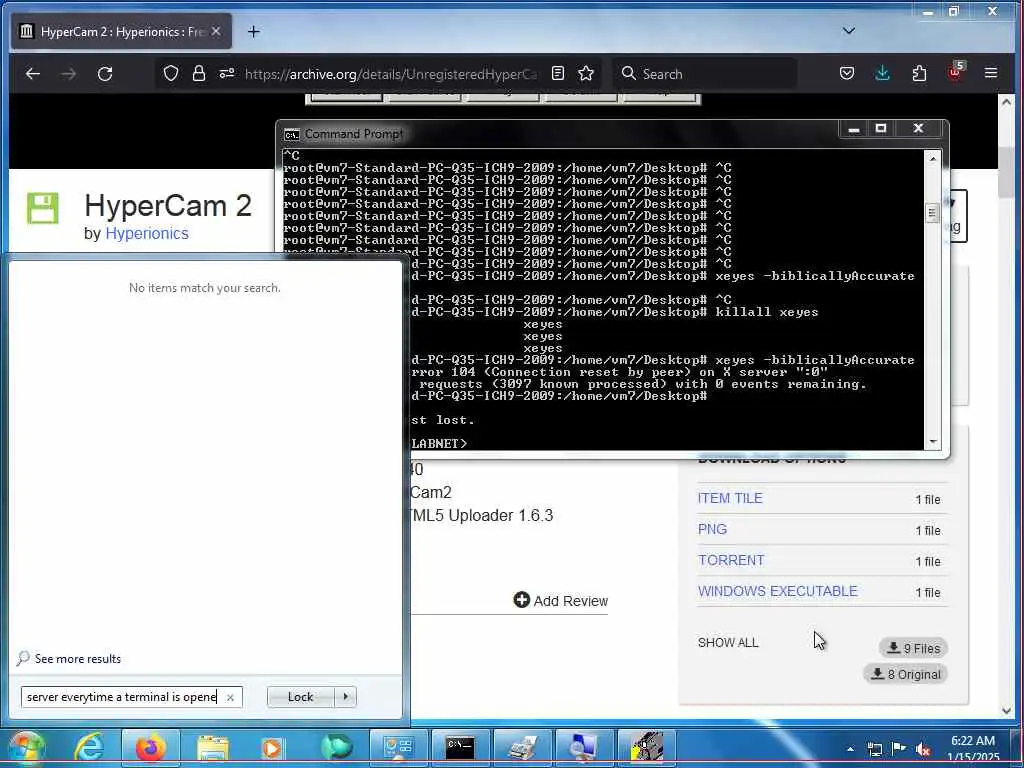The width and height of the screenshot is (1024, 768).
Task: Click the muted volume tray icon
Action: tap(923, 749)
